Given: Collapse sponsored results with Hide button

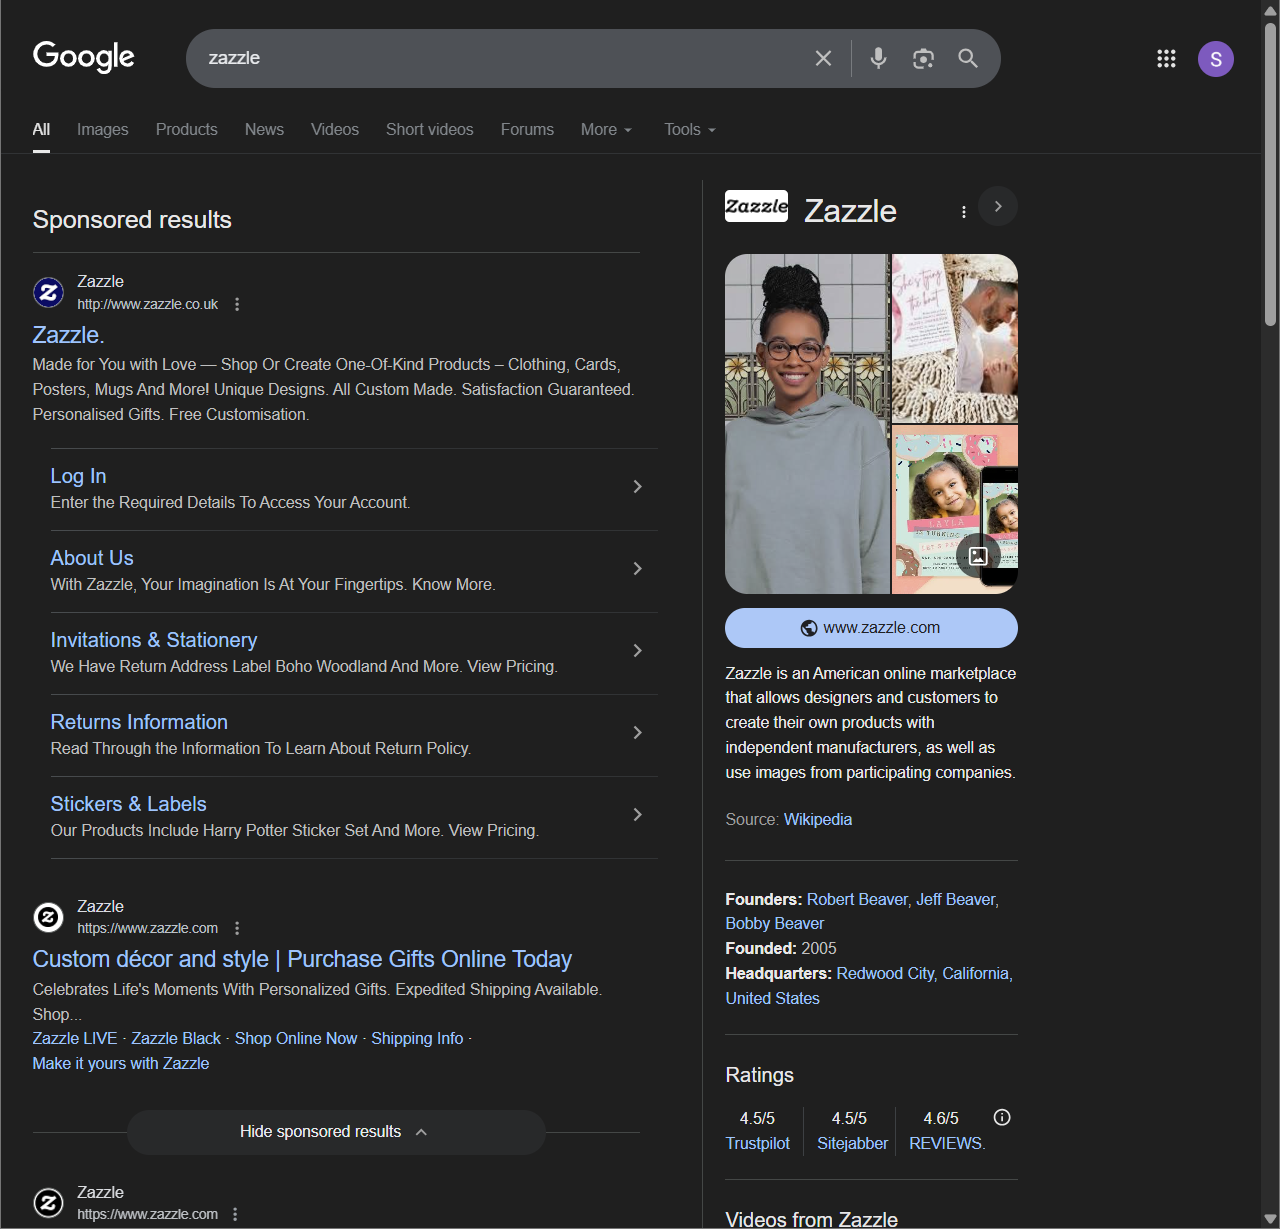Looking at the screenshot, I should tap(336, 1132).
